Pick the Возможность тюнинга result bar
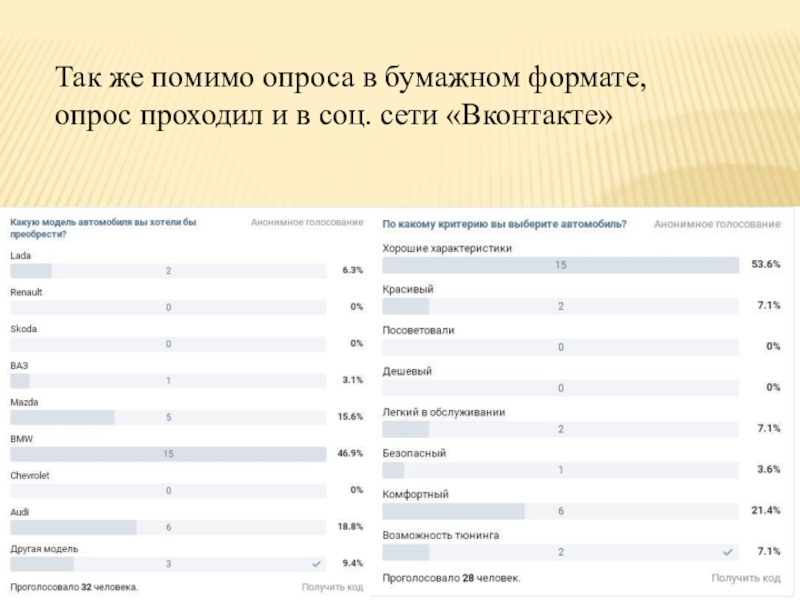This screenshot has height=600, width=800. tap(560, 552)
